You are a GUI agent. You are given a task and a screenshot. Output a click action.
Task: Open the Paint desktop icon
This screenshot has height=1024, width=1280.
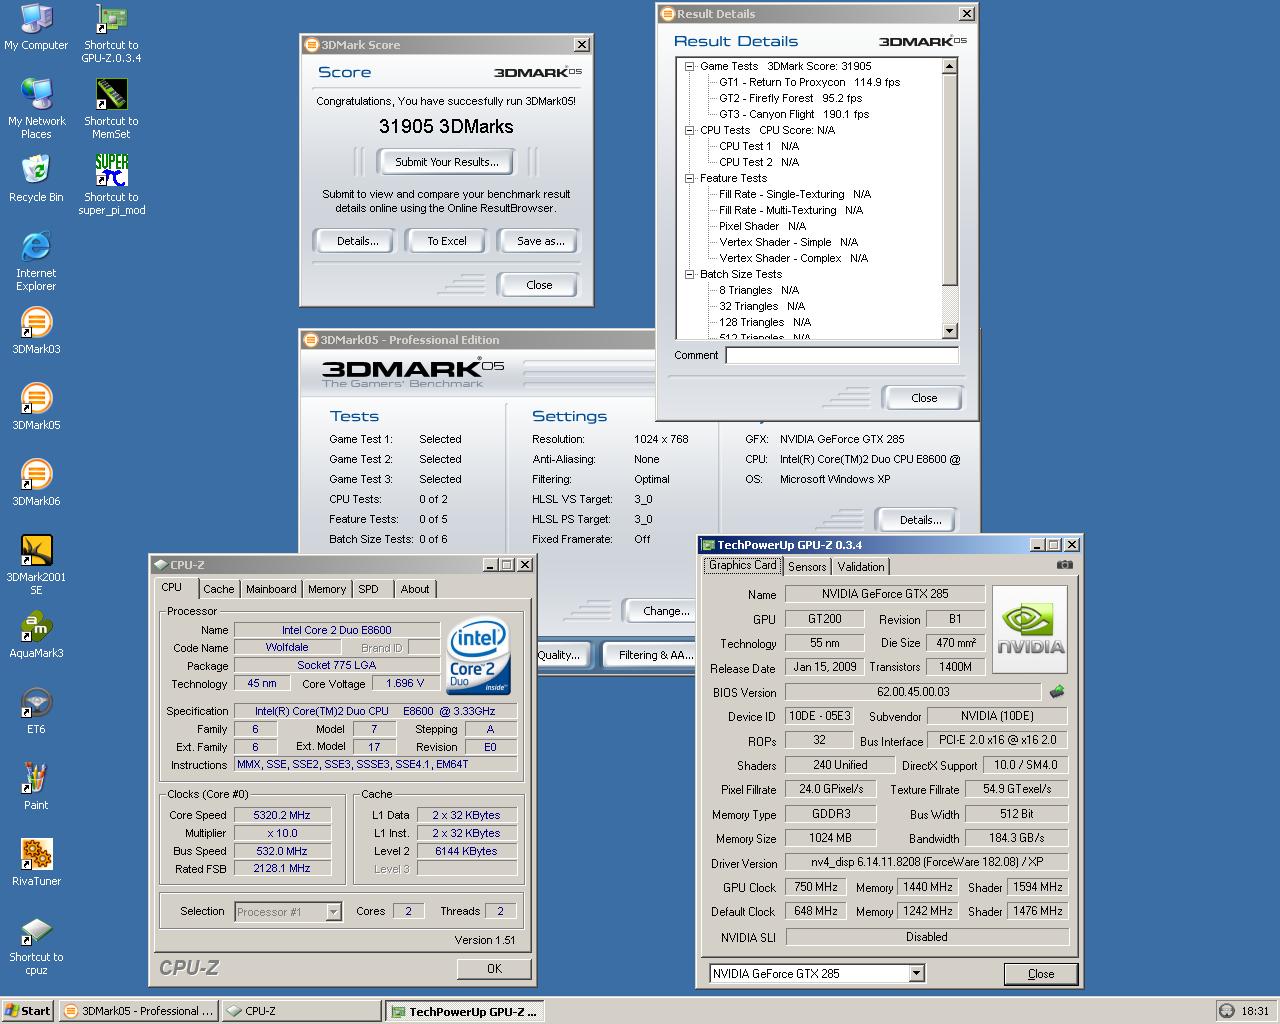(x=36, y=787)
